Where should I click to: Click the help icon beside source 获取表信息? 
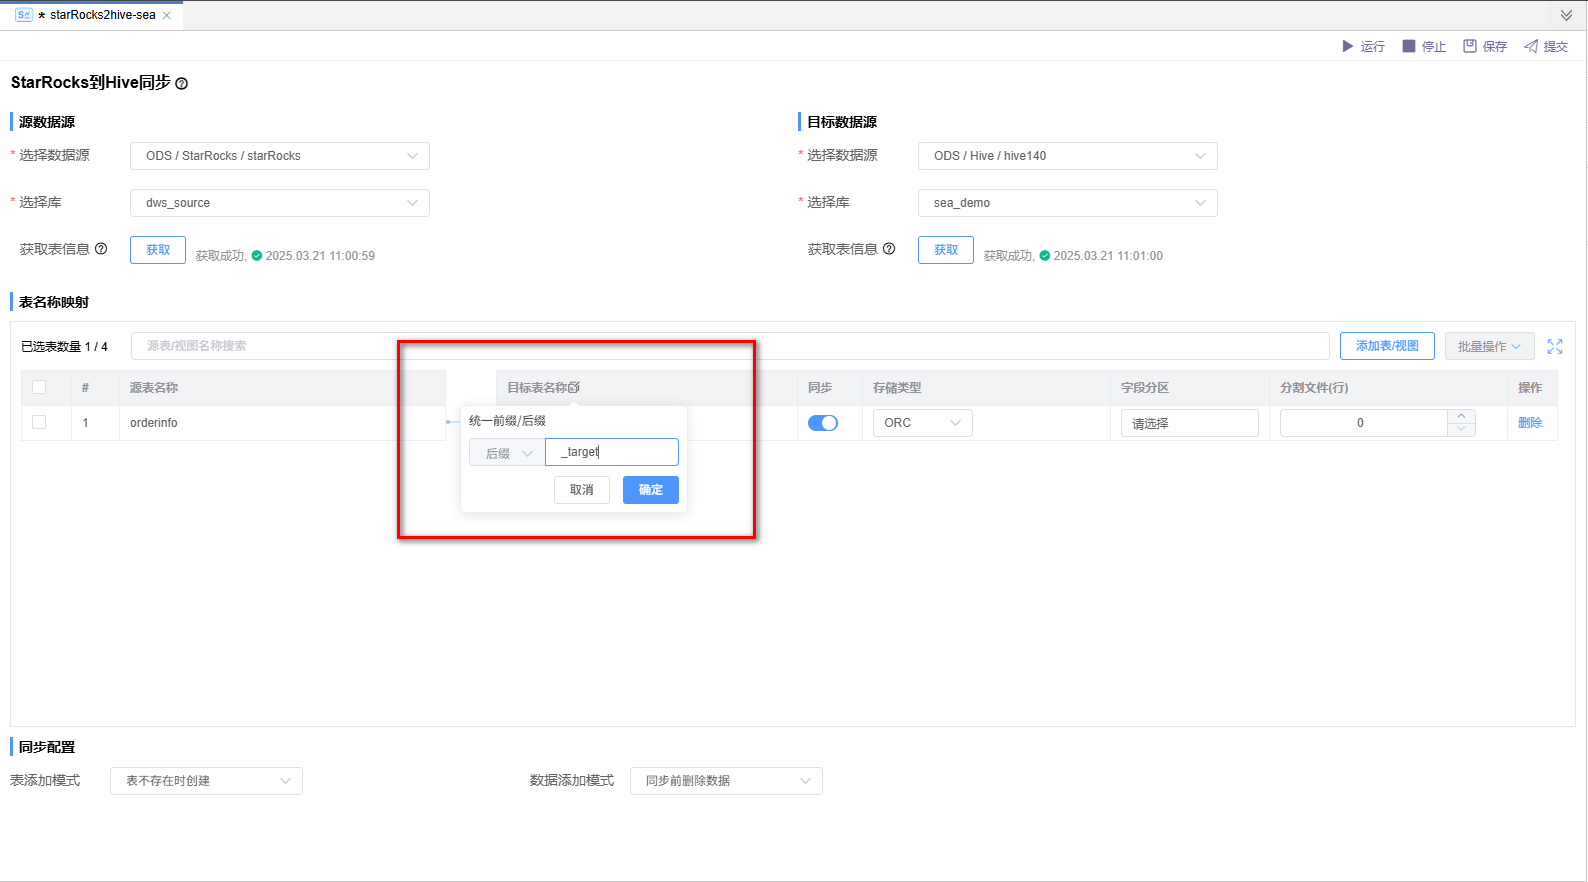click(x=101, y=249)
